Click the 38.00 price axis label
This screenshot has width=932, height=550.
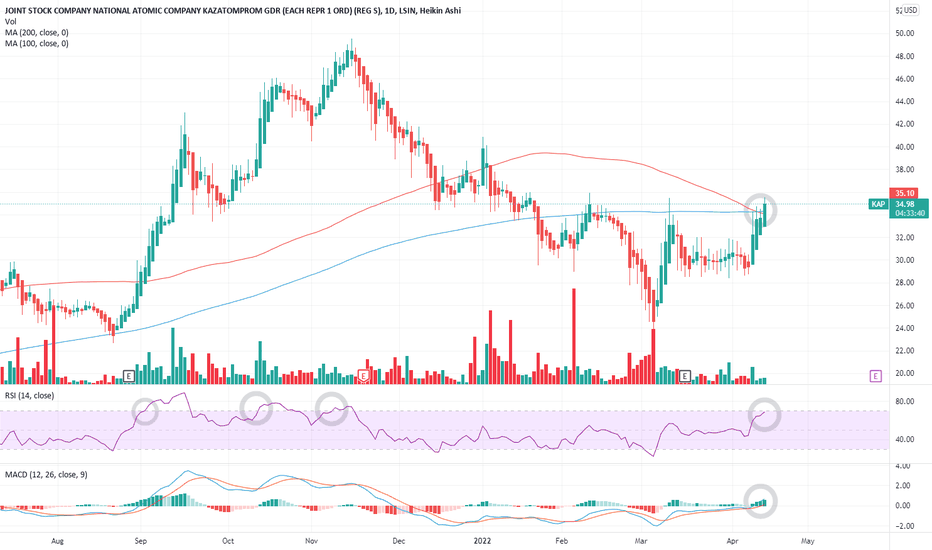(905, 169)
